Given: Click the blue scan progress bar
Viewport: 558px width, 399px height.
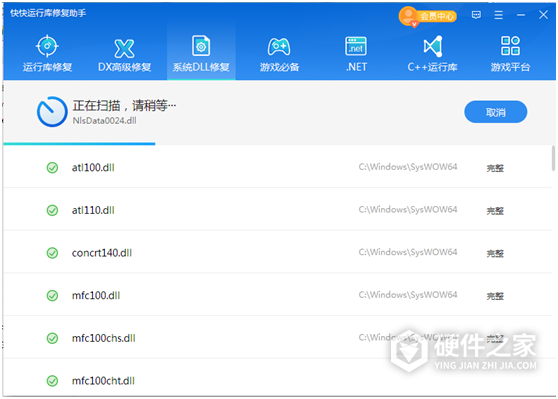Looking at the screenshot, I should pos(79,144).
